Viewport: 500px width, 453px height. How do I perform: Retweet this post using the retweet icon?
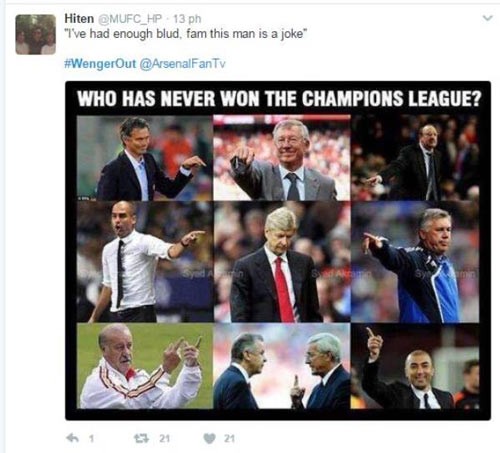142,438
